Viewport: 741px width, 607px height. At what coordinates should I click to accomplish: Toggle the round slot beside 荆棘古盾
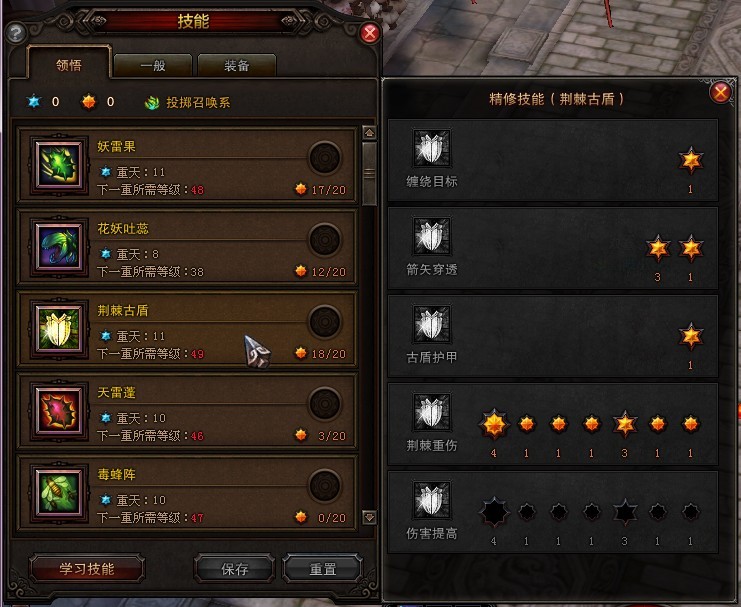coord(325,321)
